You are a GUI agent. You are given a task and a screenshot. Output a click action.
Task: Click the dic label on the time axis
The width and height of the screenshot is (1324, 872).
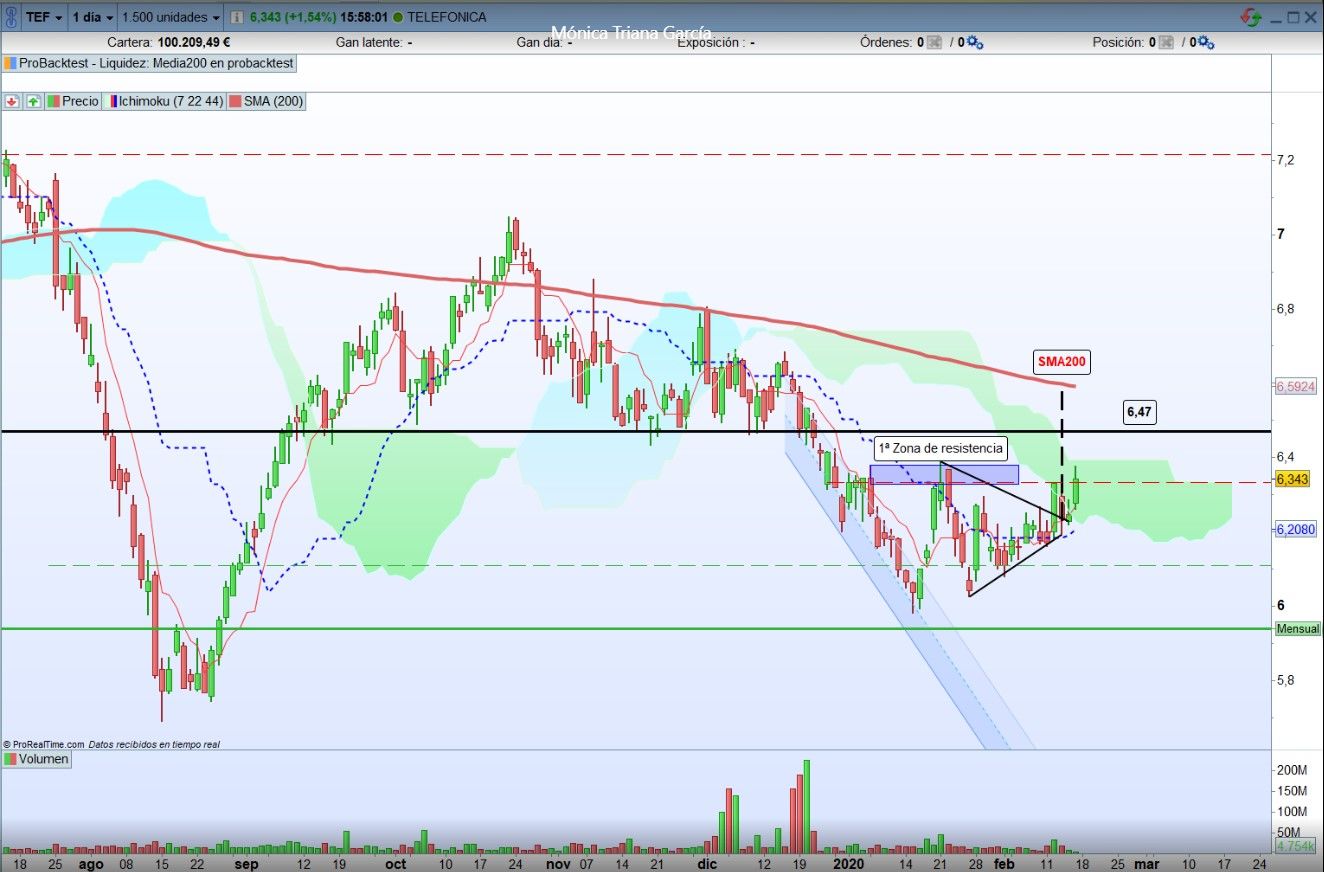[707, 864]
